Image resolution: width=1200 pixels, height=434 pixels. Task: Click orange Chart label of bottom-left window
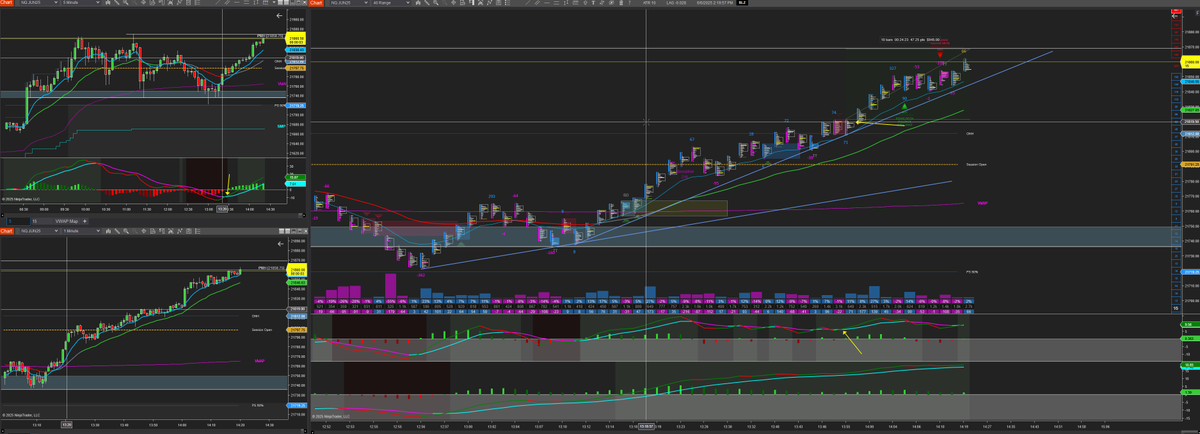(7, 231)
